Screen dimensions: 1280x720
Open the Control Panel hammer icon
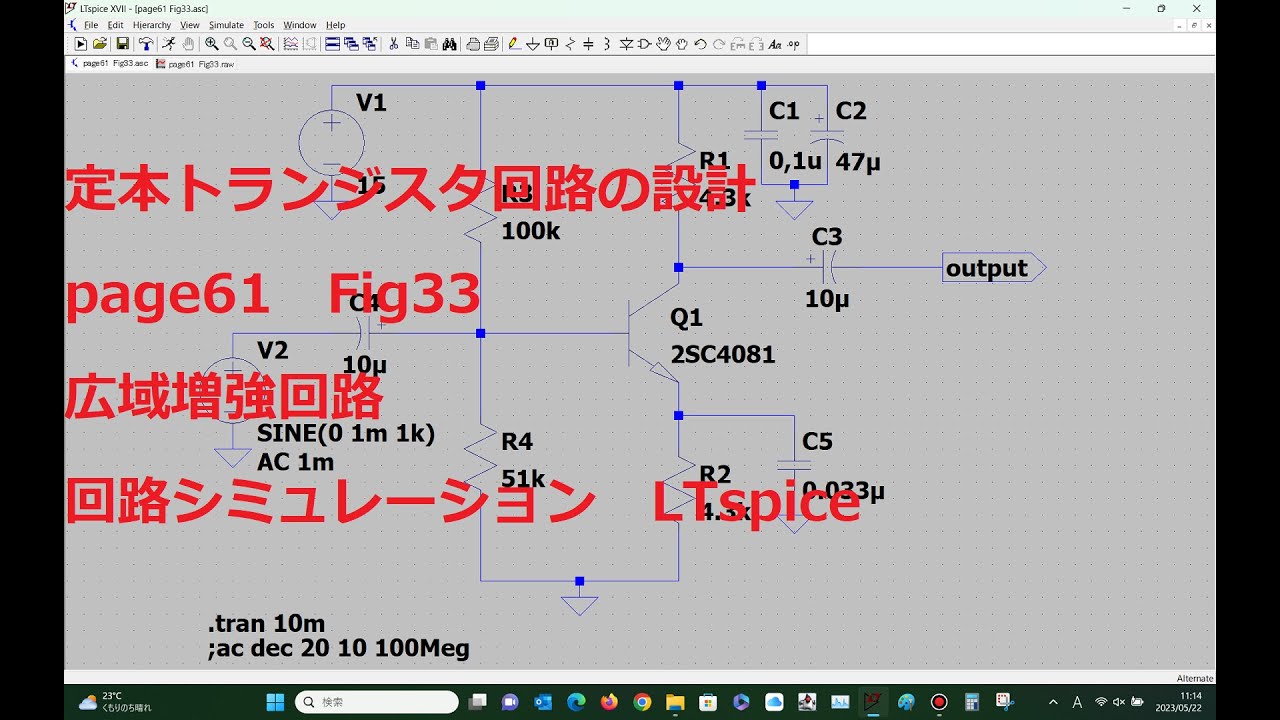pos(146,44)
